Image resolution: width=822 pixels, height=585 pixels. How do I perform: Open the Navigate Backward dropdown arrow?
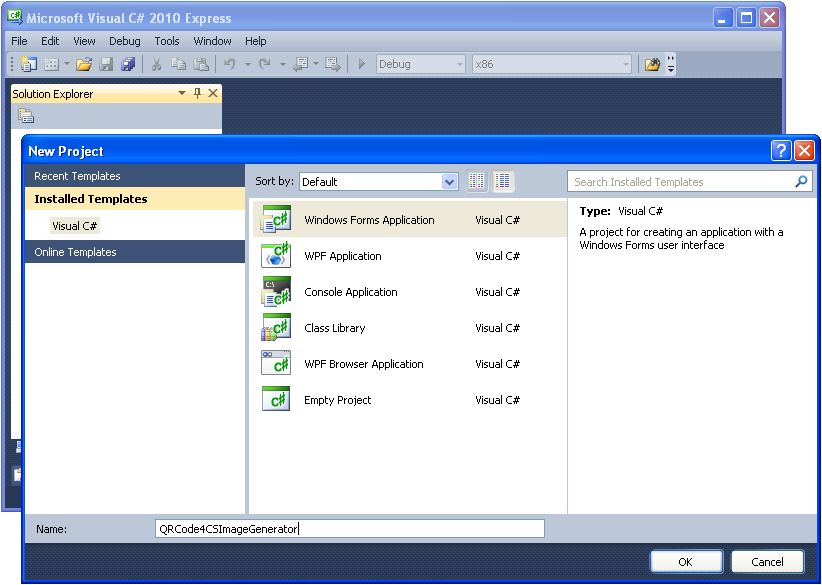pyautogui.click(x=316, y=64)
